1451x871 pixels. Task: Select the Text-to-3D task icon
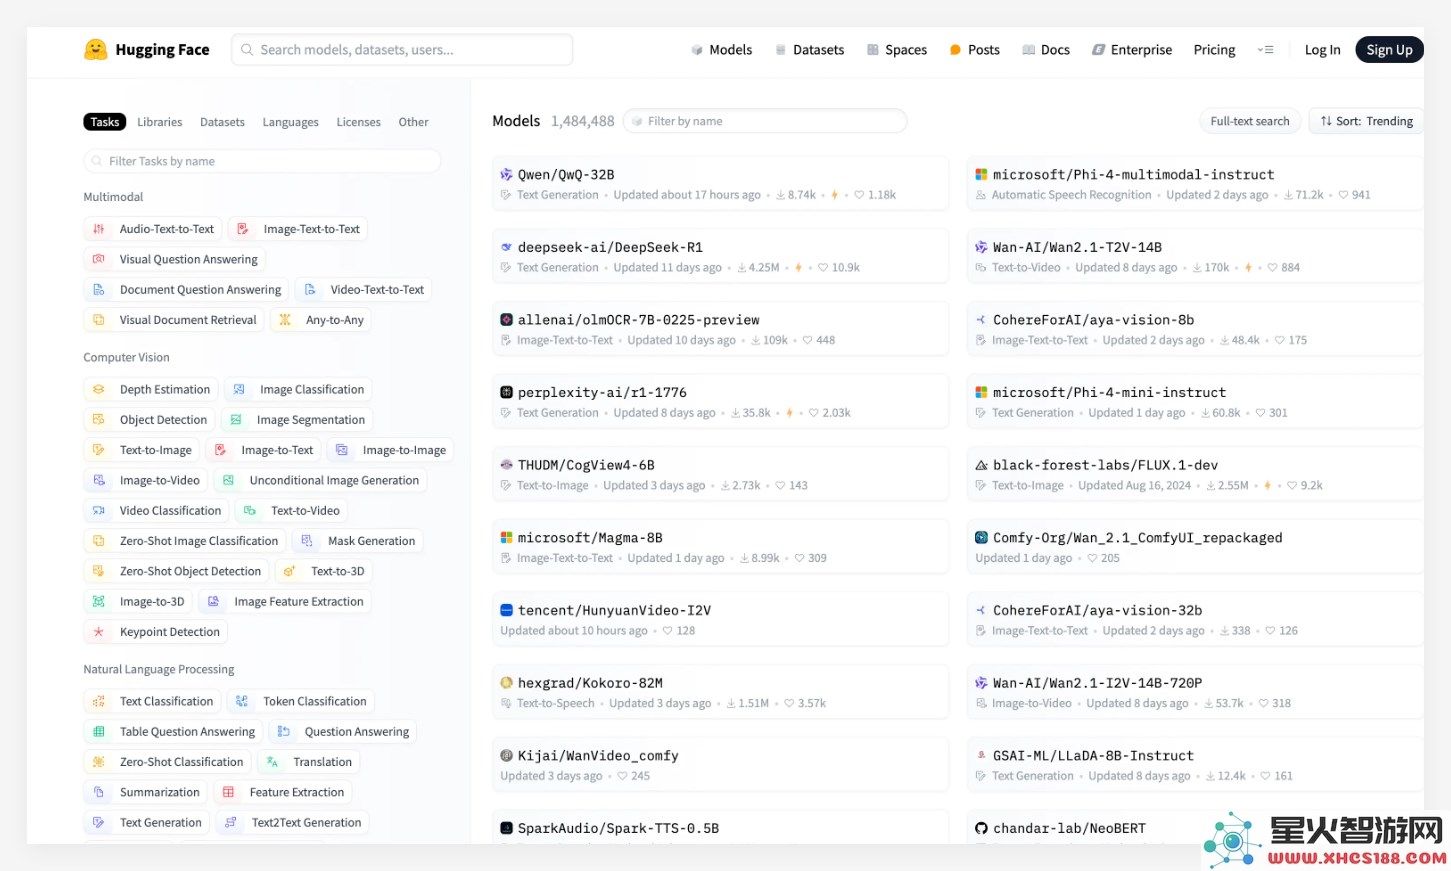coord(290,572)
